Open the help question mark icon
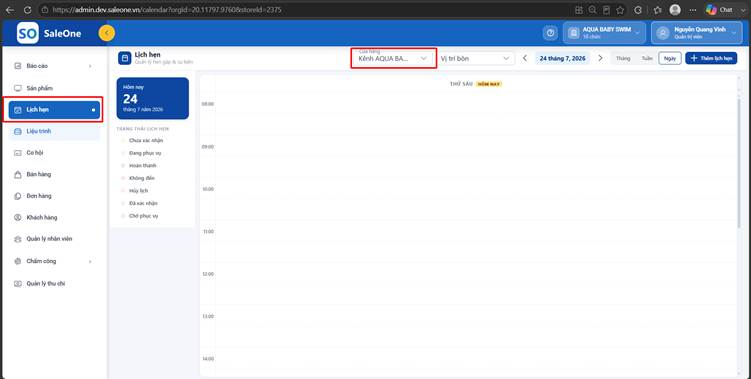 [550, 33]
